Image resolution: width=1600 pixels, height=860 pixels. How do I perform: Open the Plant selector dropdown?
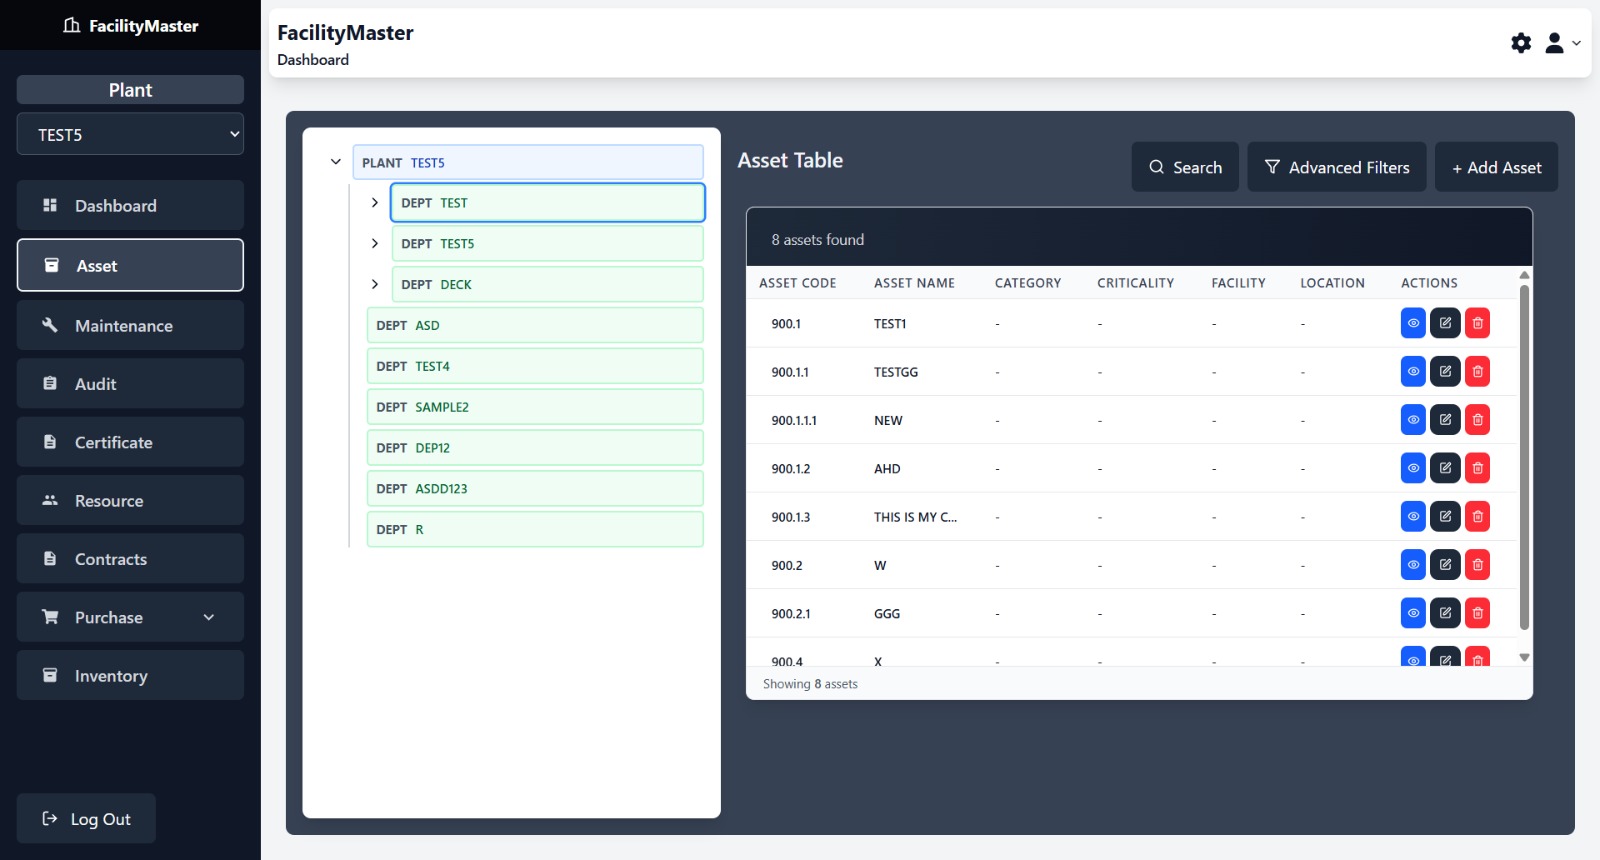click(130, 135)
